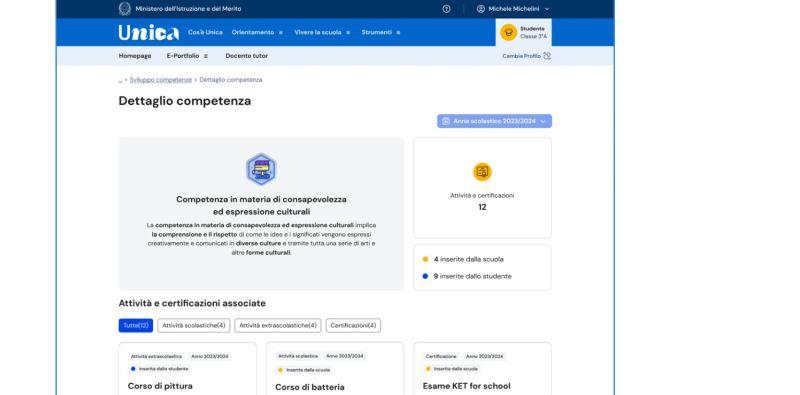The width and height of the screenshot is (800, 395).
Task: Follow the Sviluppo competenze breadcrumb link
Action: [x=161, y=80]
